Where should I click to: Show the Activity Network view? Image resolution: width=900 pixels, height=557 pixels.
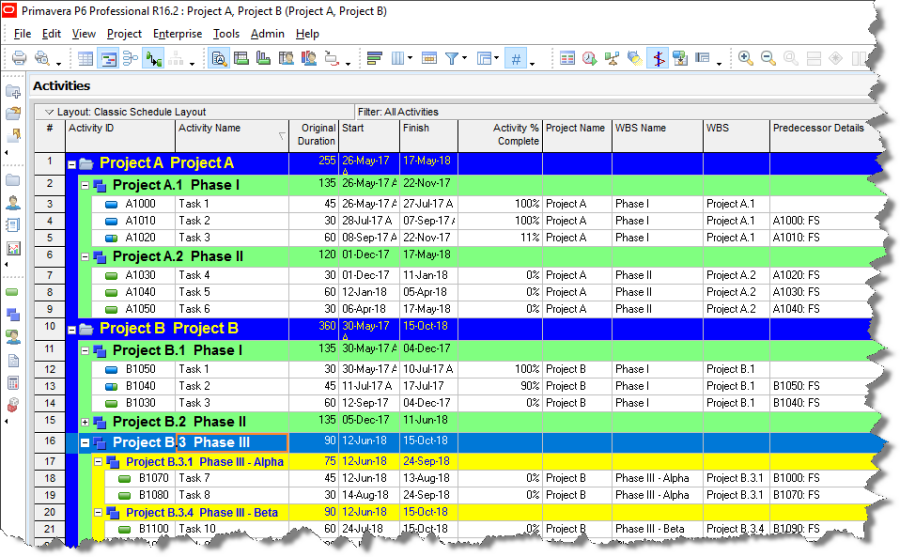tap(131, 58)
